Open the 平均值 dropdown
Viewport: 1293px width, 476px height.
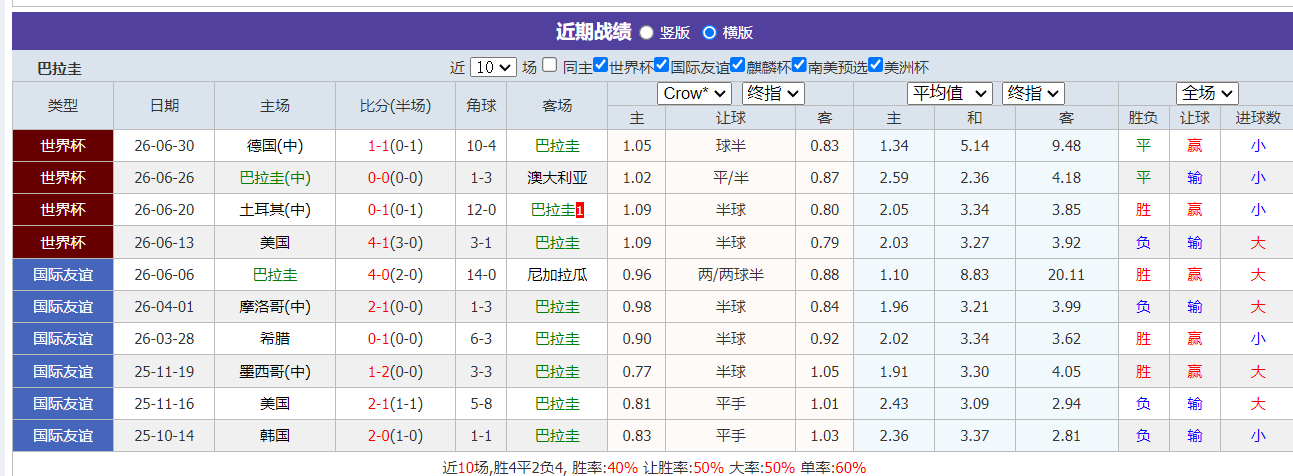949,93
